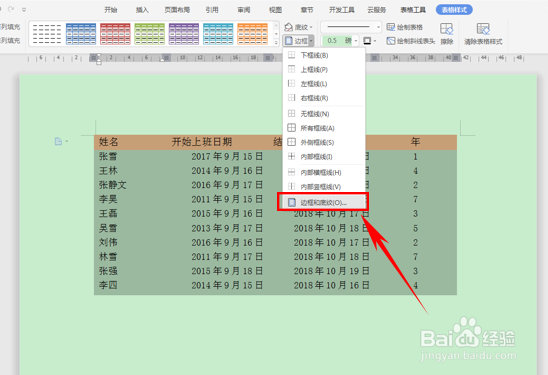Click the 姓名 header cell

(109, 142)
